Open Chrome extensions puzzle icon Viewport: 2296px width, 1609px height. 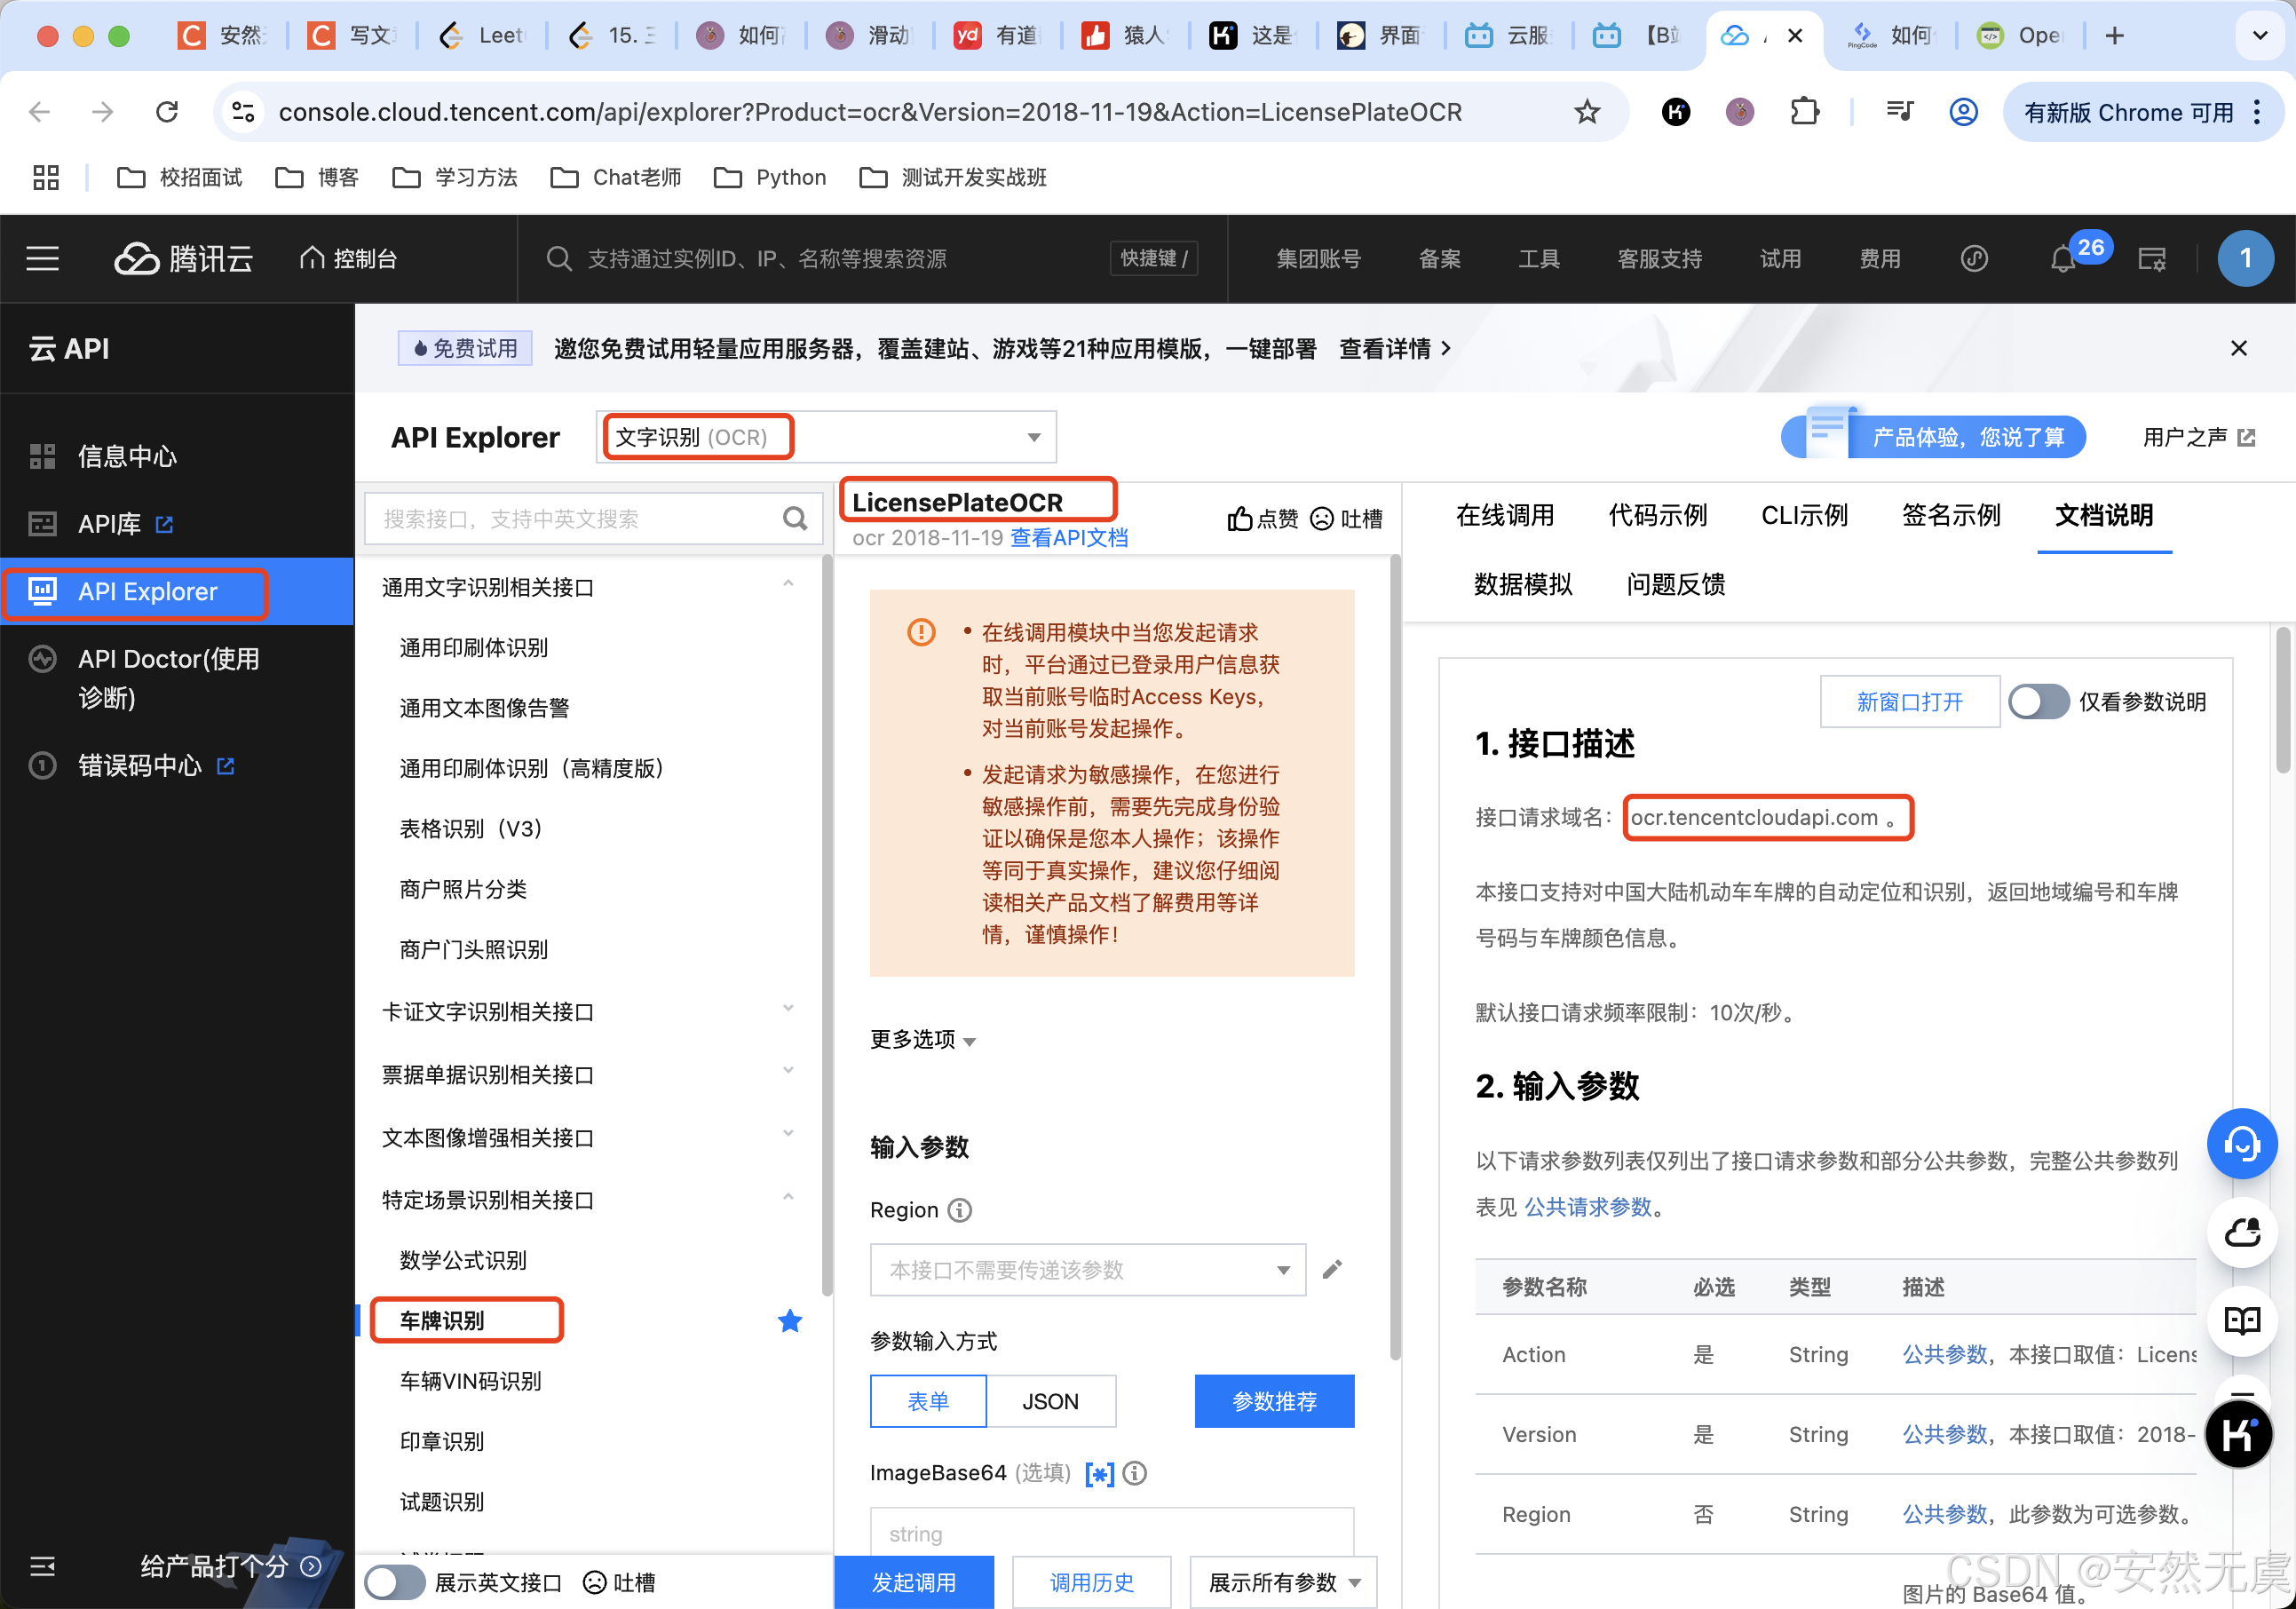1804,112
